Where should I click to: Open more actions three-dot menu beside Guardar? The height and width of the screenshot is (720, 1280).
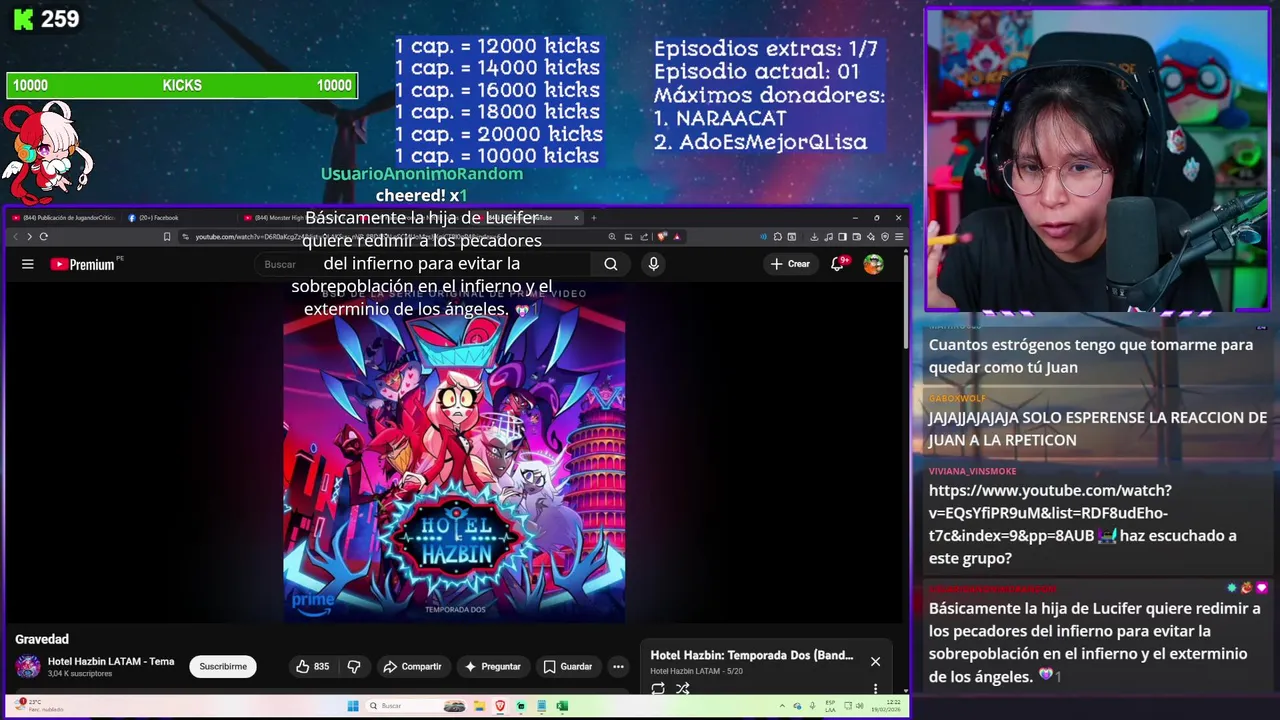(x=618, y=666)
